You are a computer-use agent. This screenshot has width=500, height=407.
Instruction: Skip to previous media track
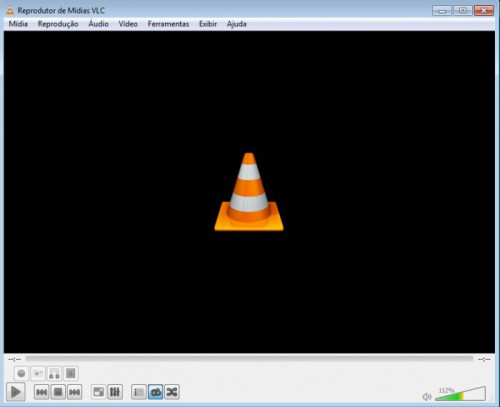coord(41,392)
